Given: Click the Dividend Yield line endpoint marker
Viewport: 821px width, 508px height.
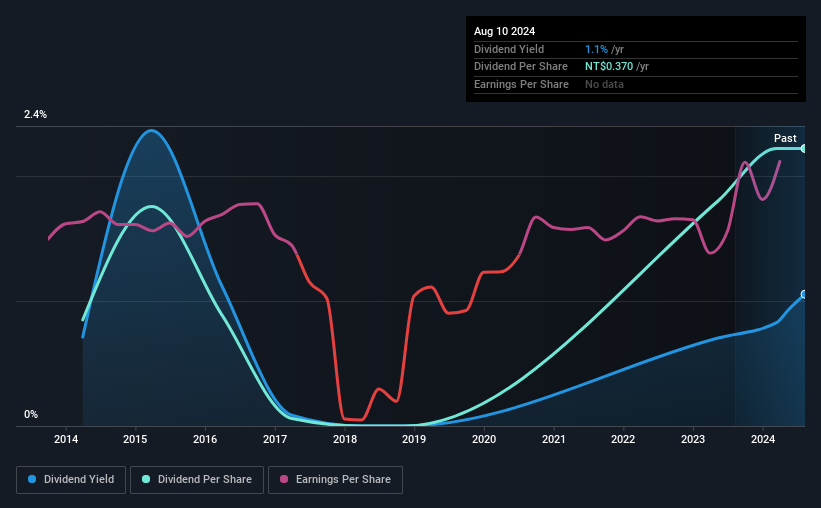Looking at the screenshot, I should pyautogui.click(x=804, y=294).
